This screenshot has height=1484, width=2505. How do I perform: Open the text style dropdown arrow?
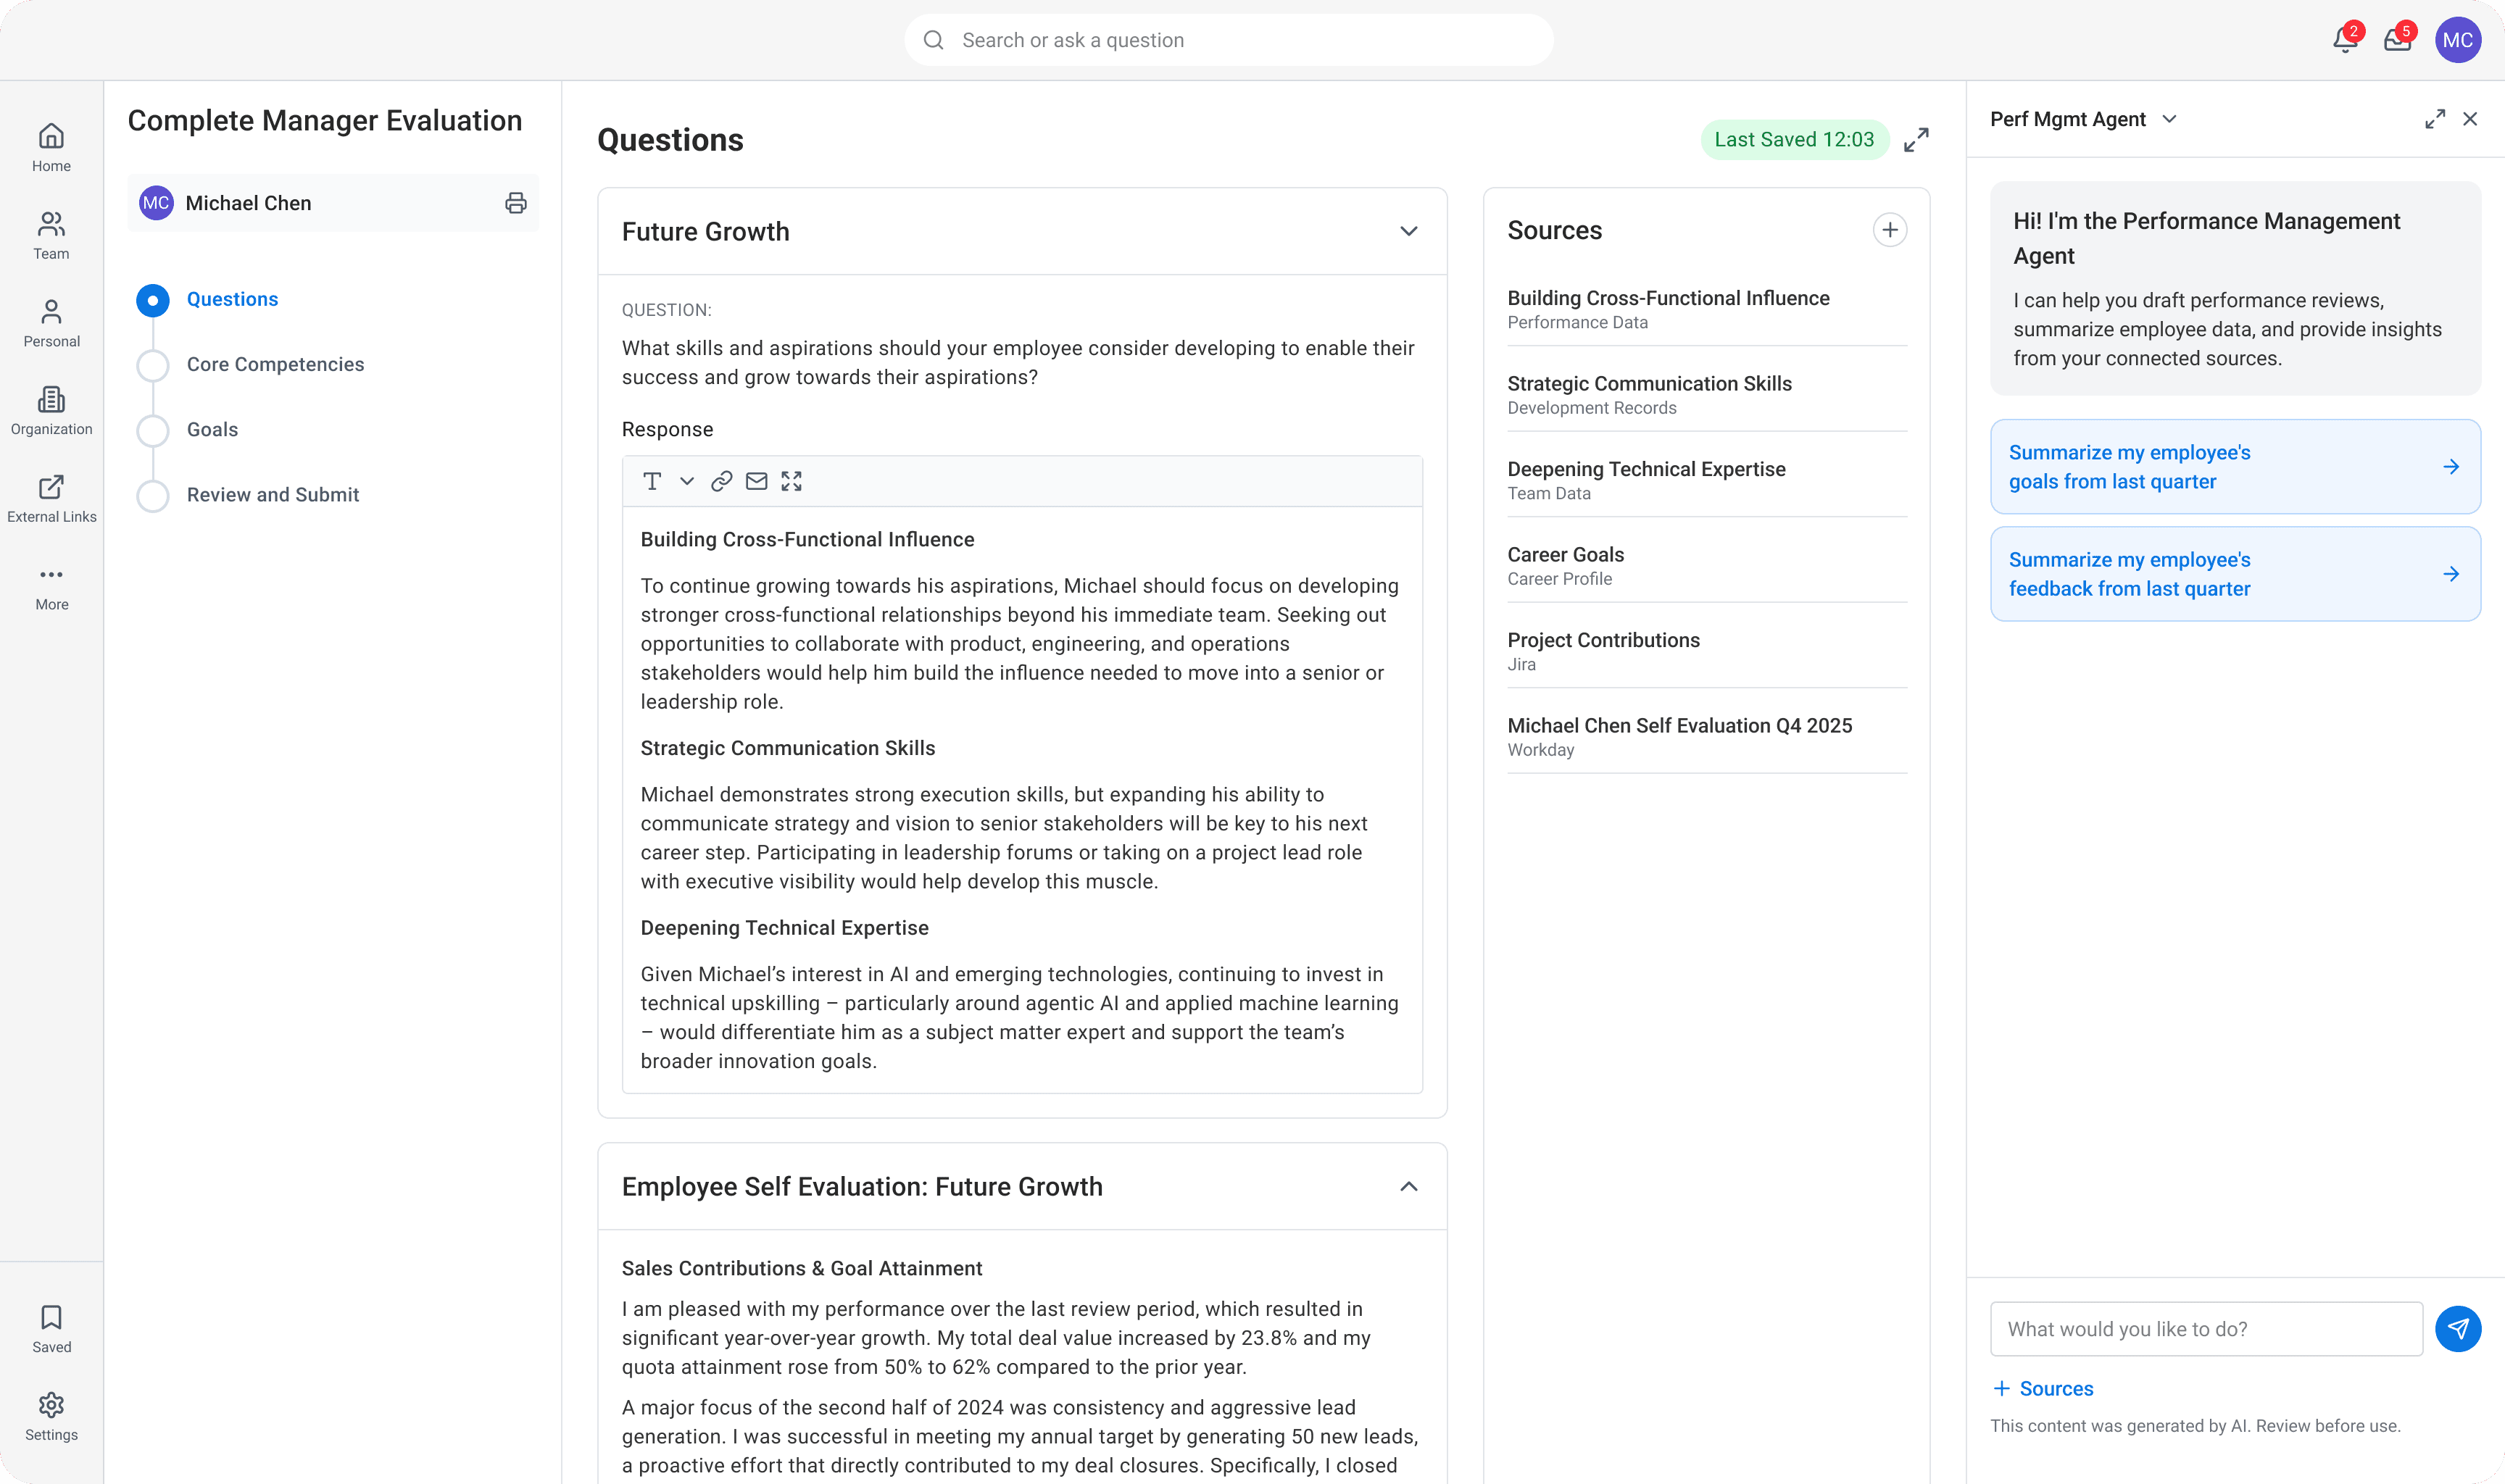(687, 482)
